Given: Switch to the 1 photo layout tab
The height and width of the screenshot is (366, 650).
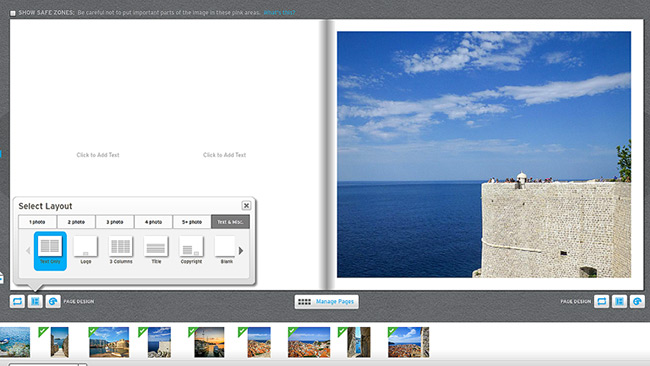Looking at the screenshot, I should point(37,222).
